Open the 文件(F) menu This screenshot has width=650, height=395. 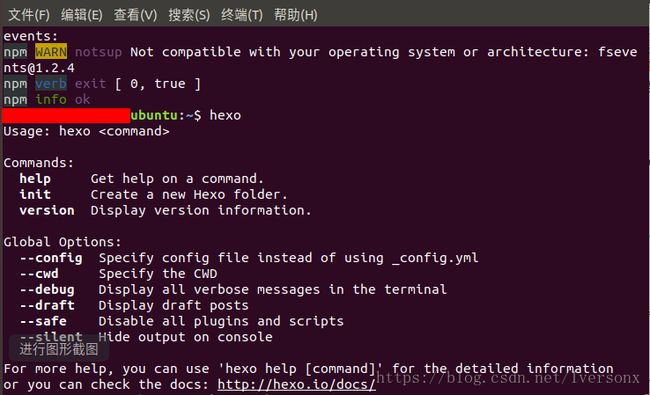[x=29, y=15]
